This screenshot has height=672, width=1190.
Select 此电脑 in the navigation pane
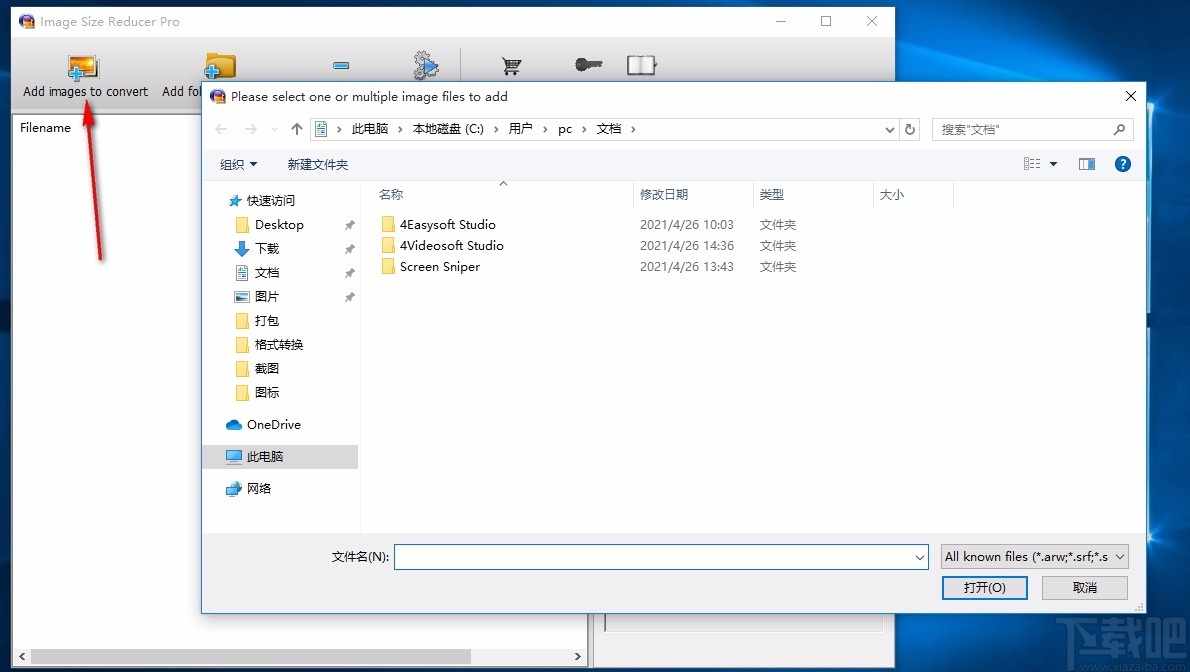coord(268,456)
